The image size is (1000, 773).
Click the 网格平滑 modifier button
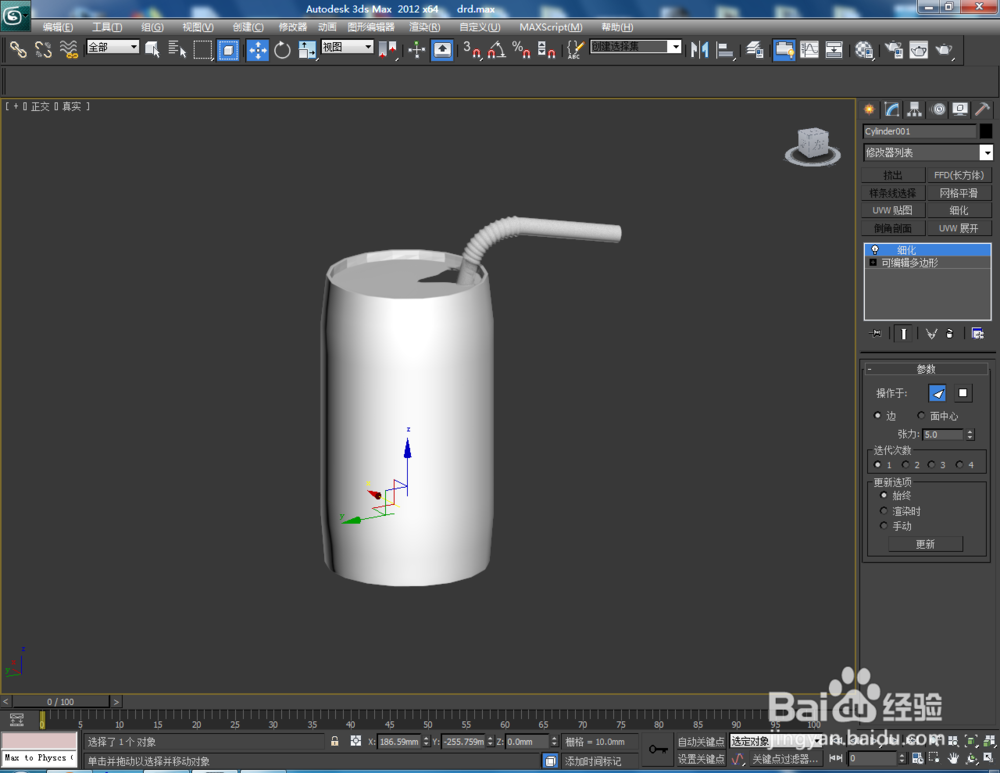click(x=959, y=193)
